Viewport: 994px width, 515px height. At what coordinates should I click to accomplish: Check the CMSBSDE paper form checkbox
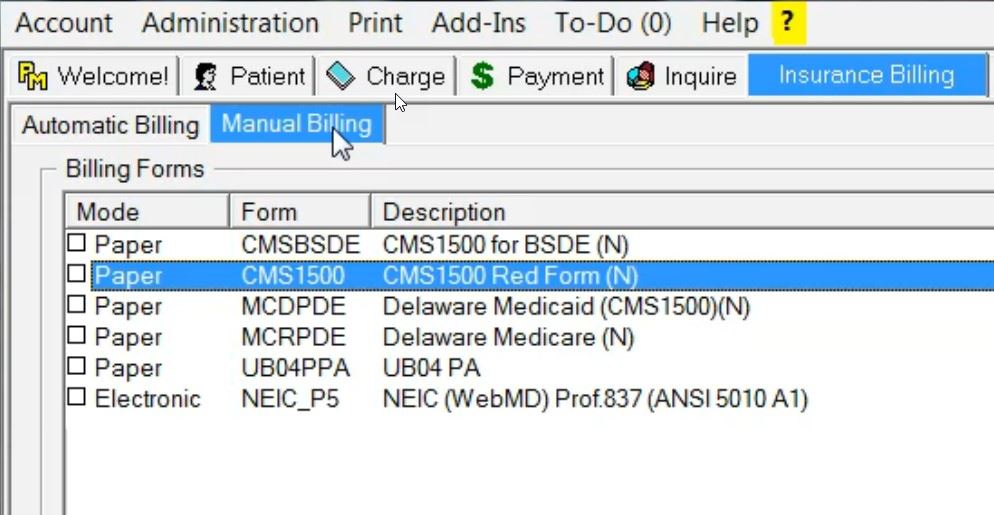[77, 243]
